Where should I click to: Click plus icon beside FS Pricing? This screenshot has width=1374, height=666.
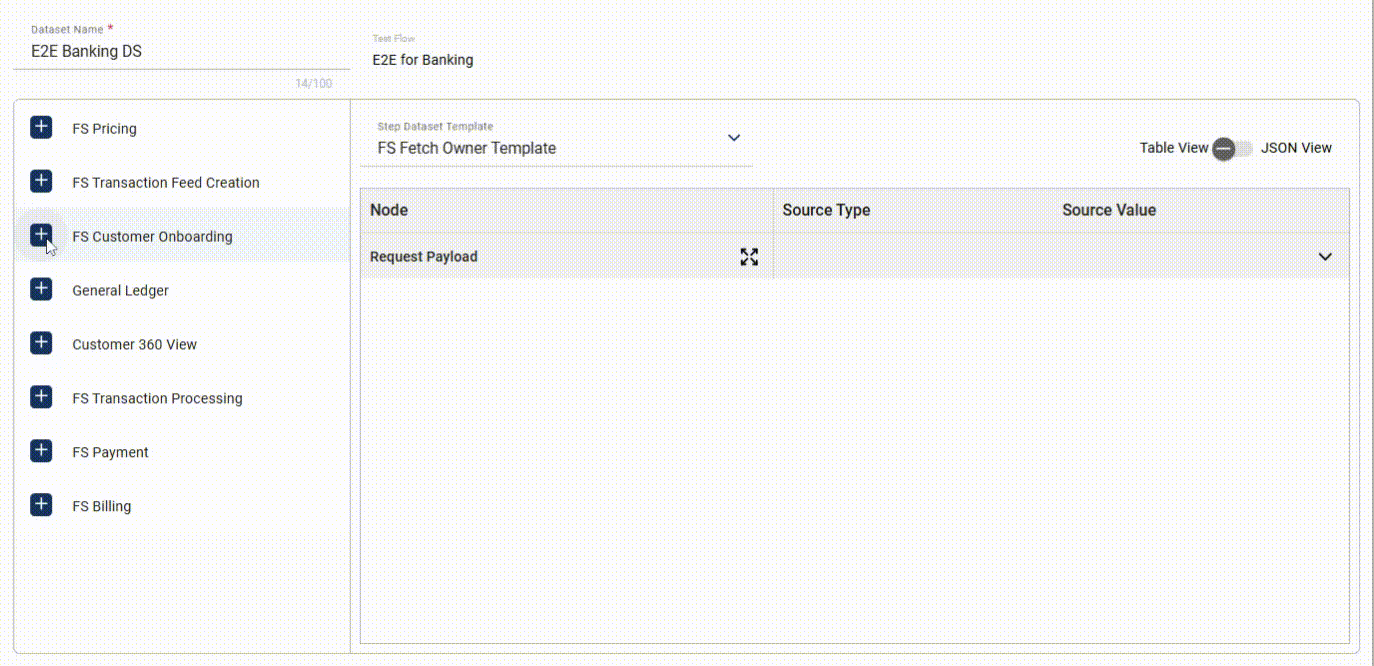41,127
